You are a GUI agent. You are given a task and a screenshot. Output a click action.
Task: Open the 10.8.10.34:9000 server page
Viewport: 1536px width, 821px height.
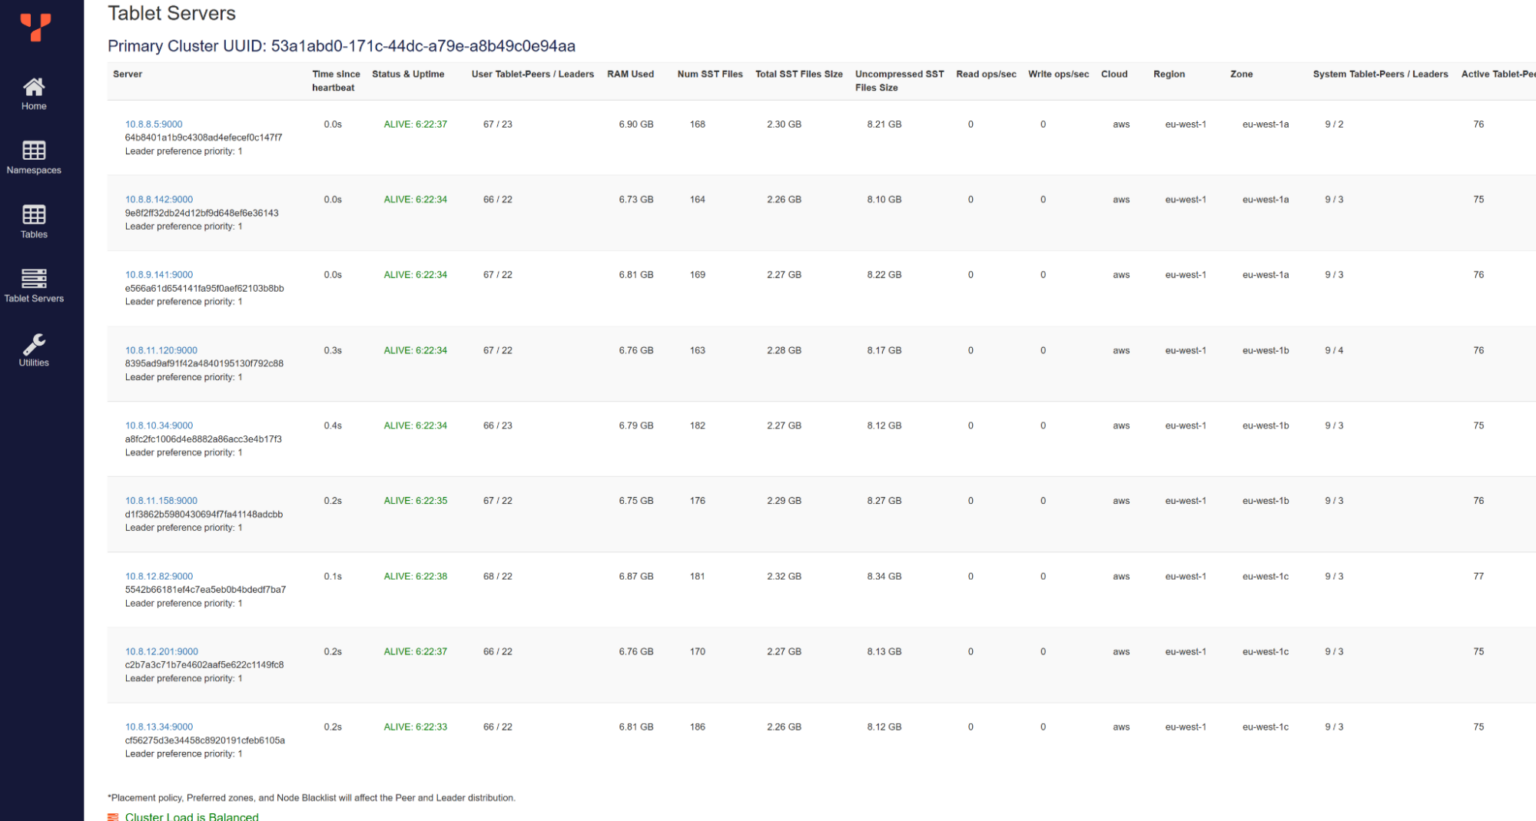(x=159, y=424)
